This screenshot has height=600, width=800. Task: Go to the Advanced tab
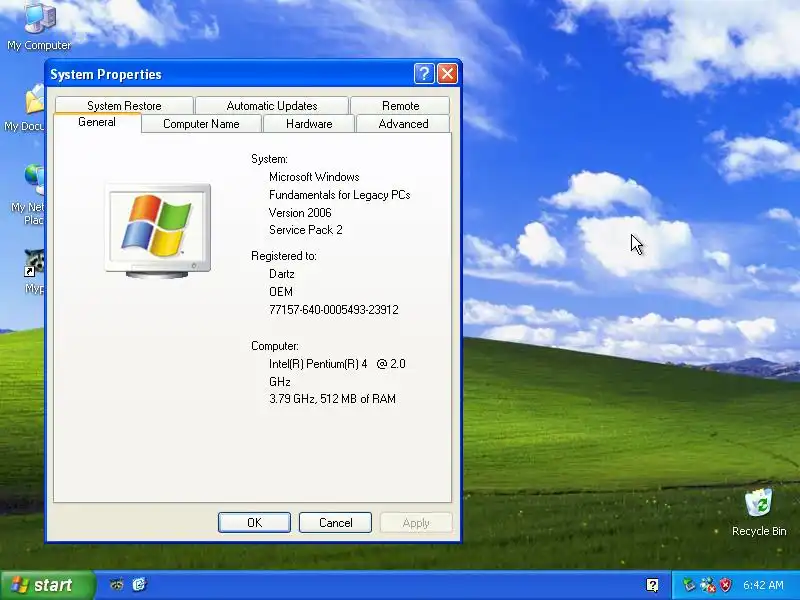pos(403,124)
